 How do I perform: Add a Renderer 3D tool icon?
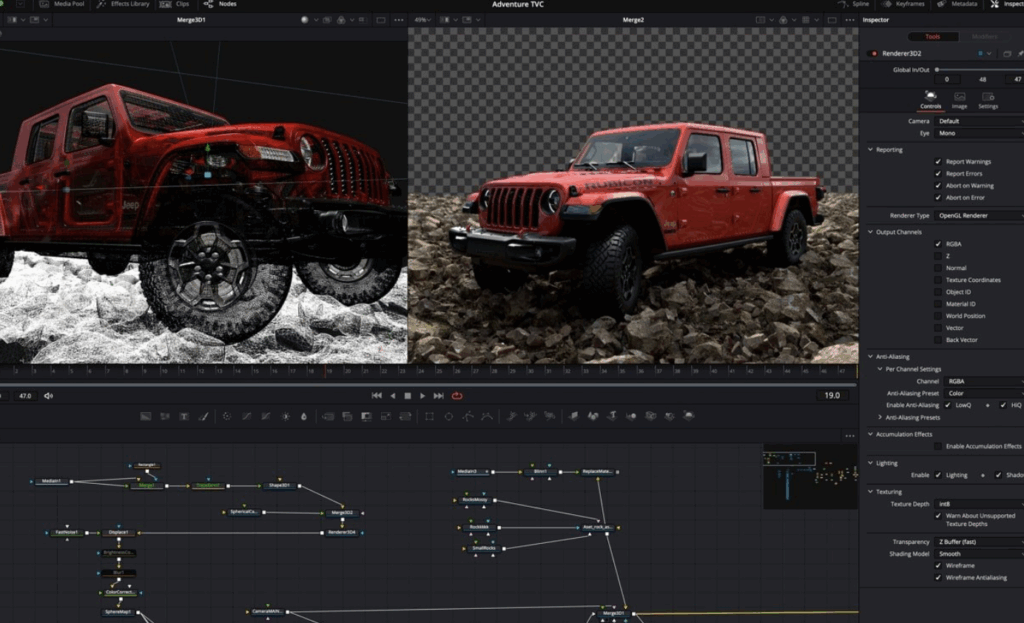coord(688,415)
